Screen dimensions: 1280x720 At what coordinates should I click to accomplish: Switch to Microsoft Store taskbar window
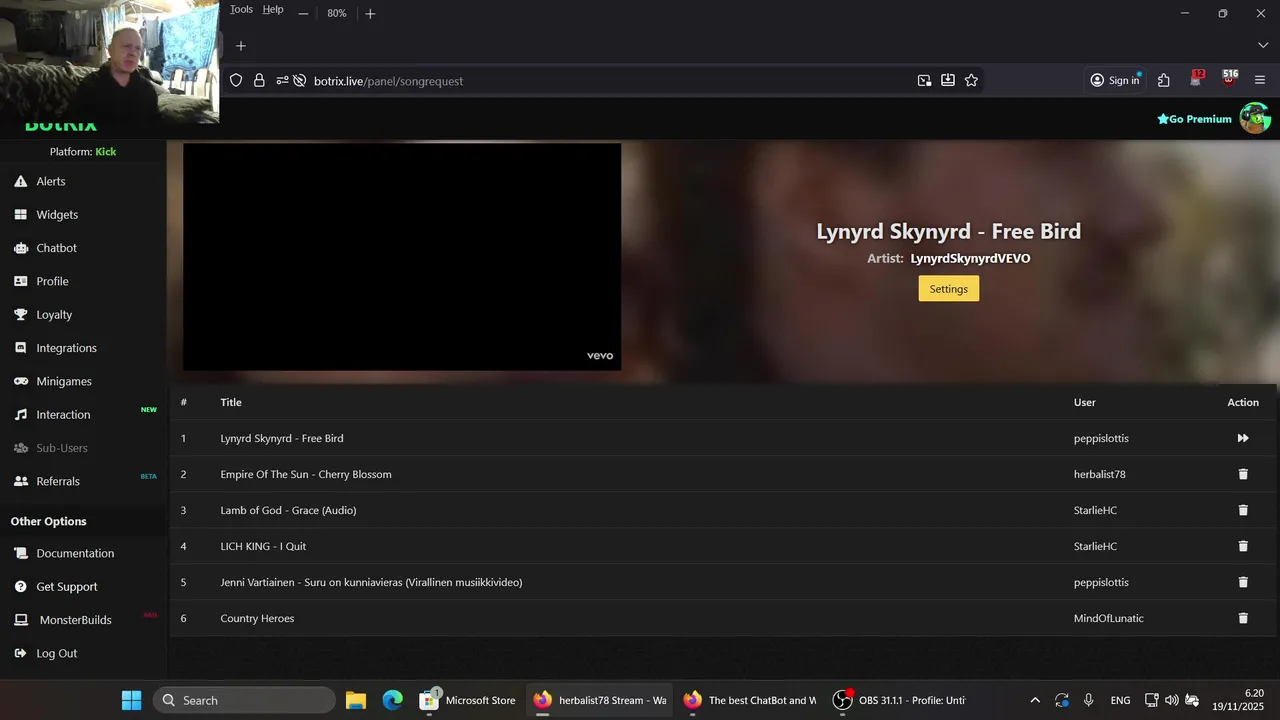click(x=468, y=700)
